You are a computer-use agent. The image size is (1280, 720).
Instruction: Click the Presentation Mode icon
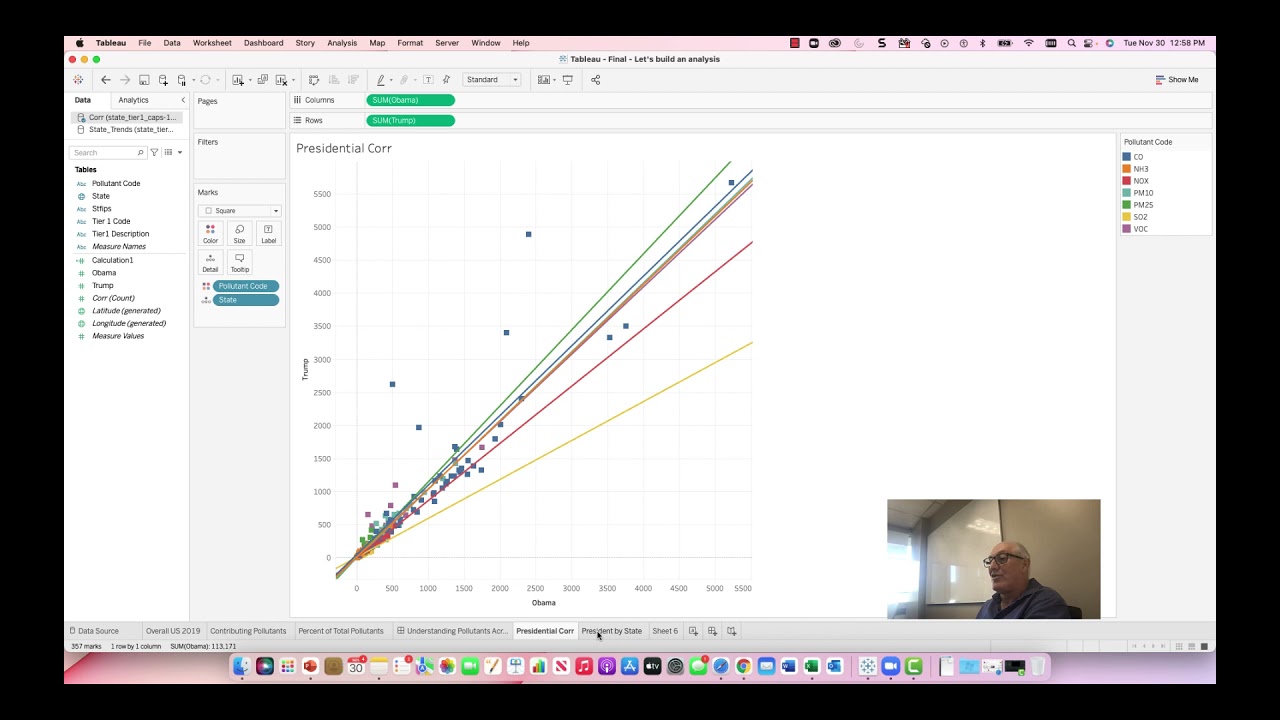pos(567,80)
